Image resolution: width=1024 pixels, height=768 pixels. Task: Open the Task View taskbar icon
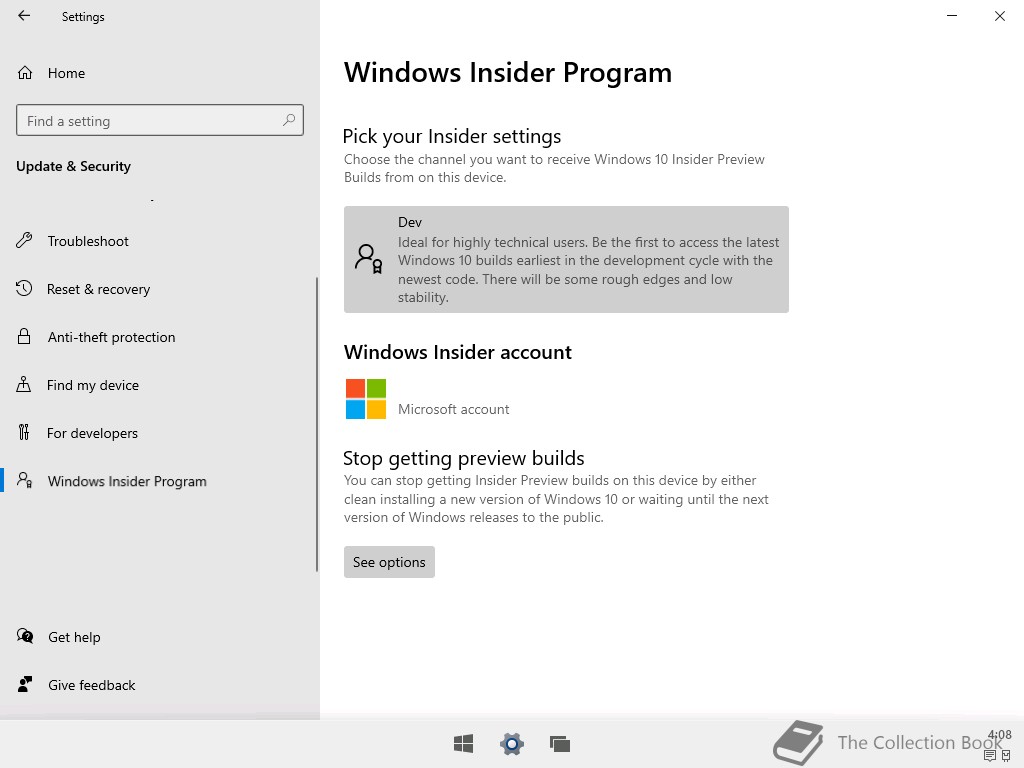pos(560,744)
